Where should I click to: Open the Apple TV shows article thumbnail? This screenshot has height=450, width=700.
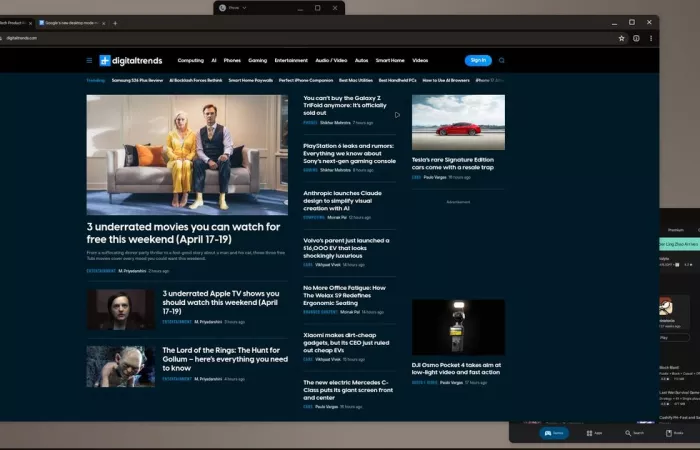(121, 309)
